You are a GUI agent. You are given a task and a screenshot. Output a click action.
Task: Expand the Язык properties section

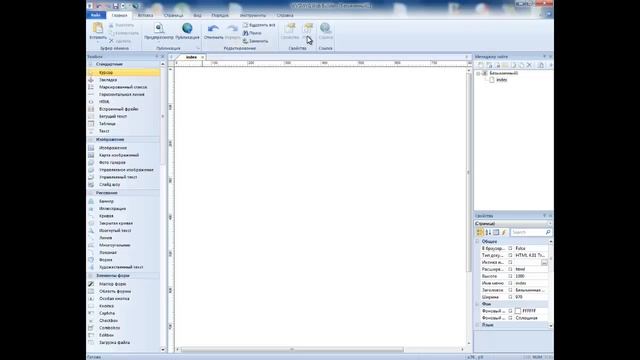(x=477, y=325)
